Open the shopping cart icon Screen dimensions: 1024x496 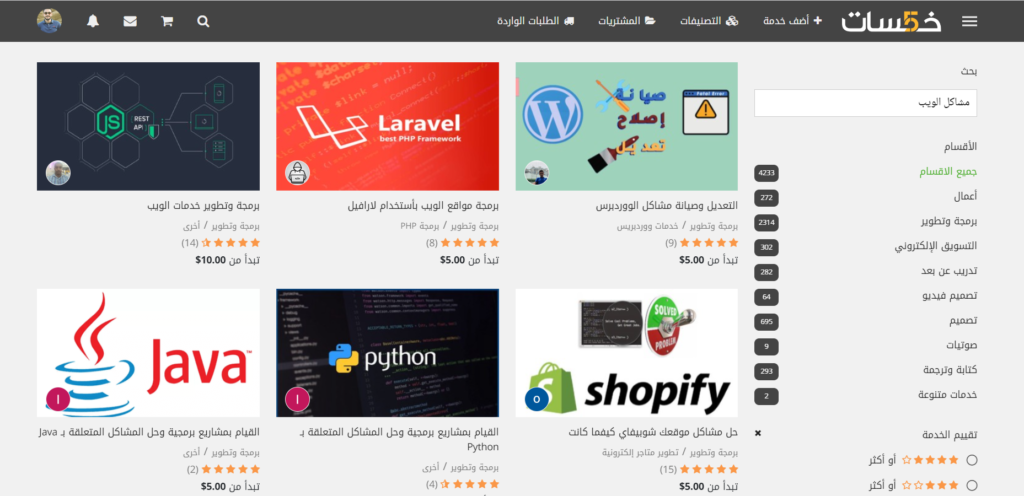[x=167, y=22]
